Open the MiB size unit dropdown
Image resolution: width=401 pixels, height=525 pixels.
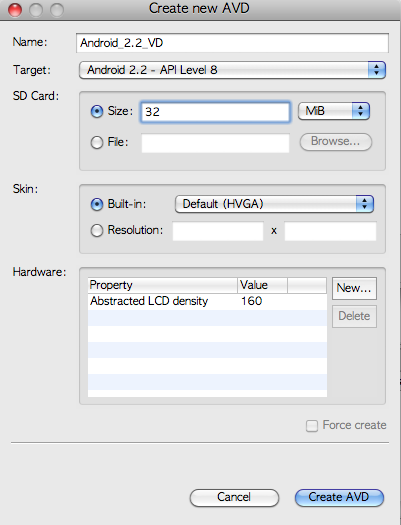point(334,111)
